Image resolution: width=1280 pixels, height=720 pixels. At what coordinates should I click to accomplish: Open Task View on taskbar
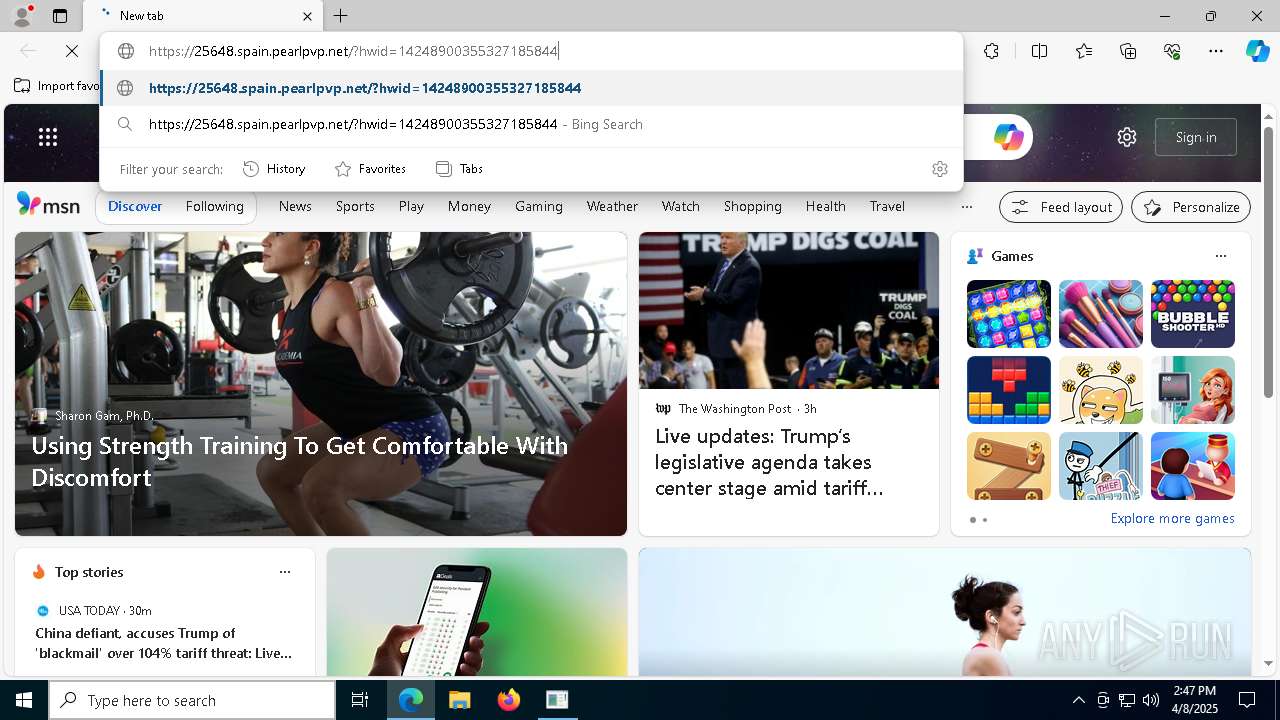(360, 700)
